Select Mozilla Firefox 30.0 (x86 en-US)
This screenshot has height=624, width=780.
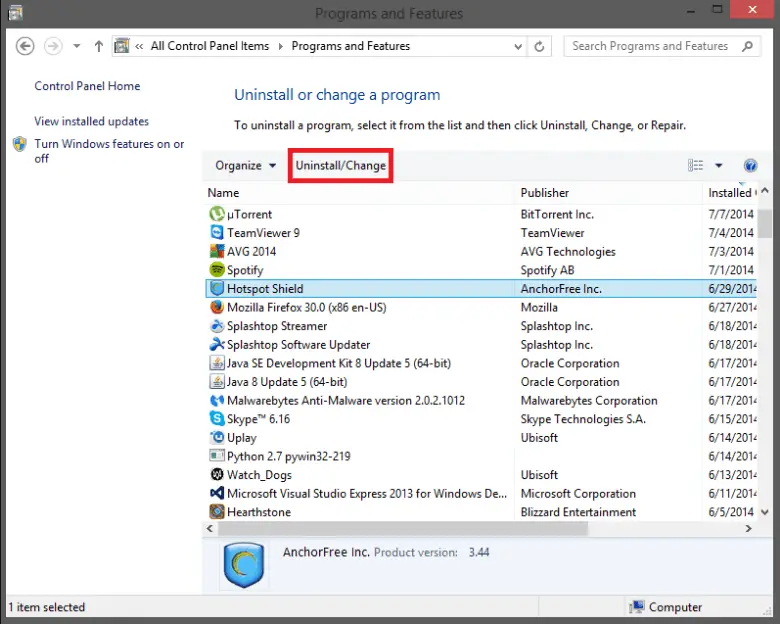(306, 308)
